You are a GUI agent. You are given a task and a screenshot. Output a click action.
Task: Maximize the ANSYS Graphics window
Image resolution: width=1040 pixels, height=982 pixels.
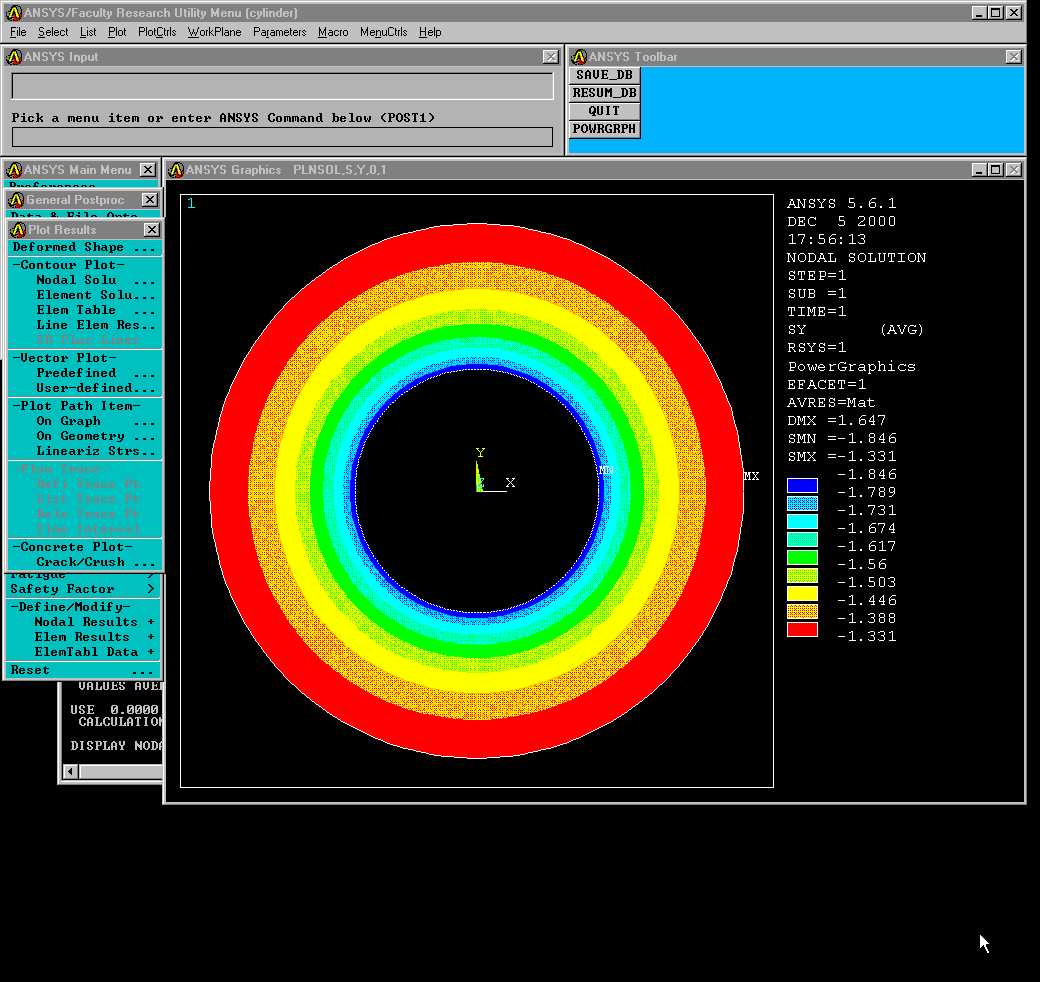coord(996,170)
